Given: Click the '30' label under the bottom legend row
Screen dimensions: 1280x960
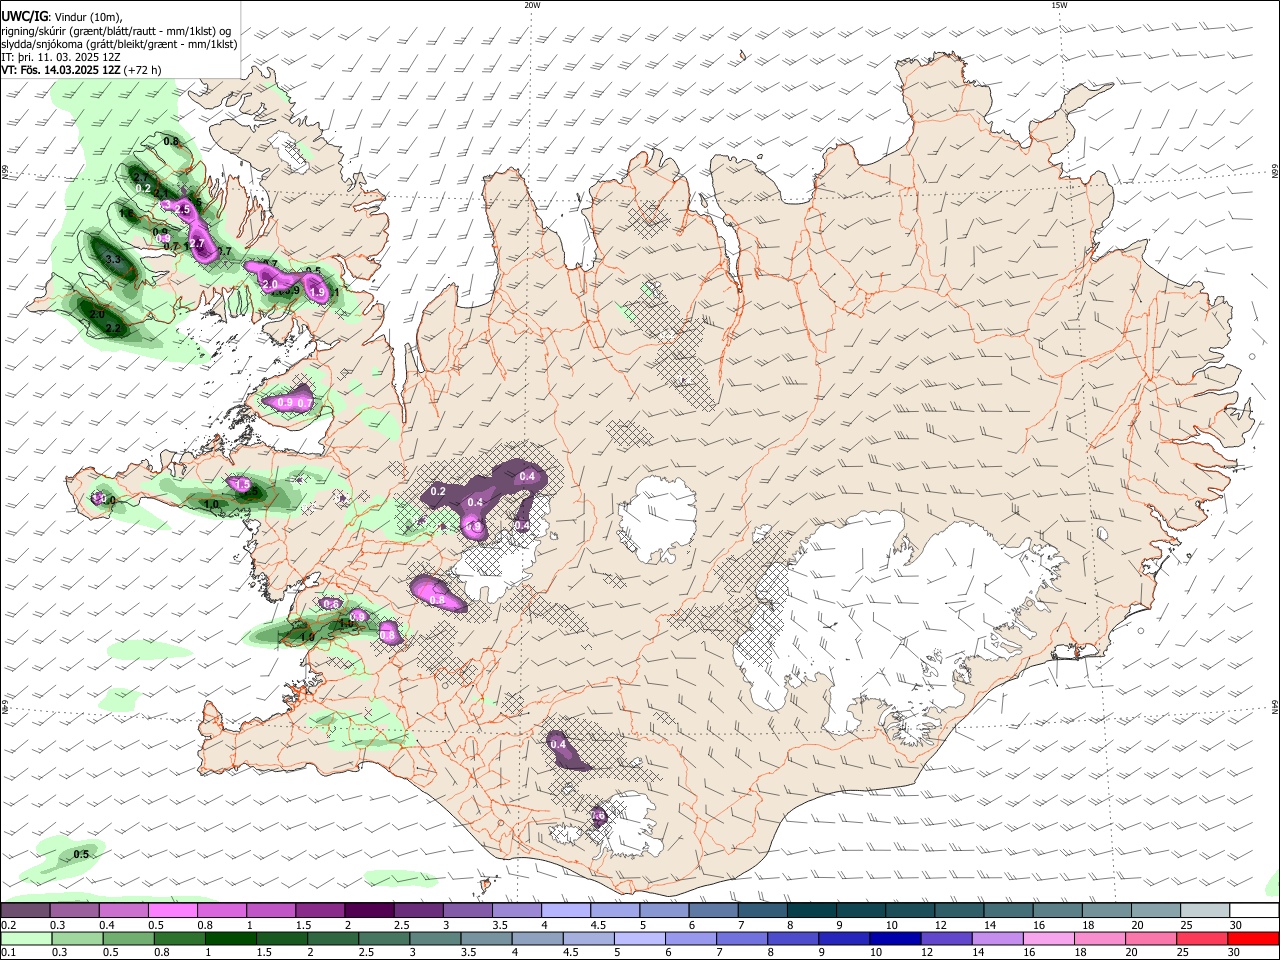Looking at the screenshot, I should pos(1233,951).
